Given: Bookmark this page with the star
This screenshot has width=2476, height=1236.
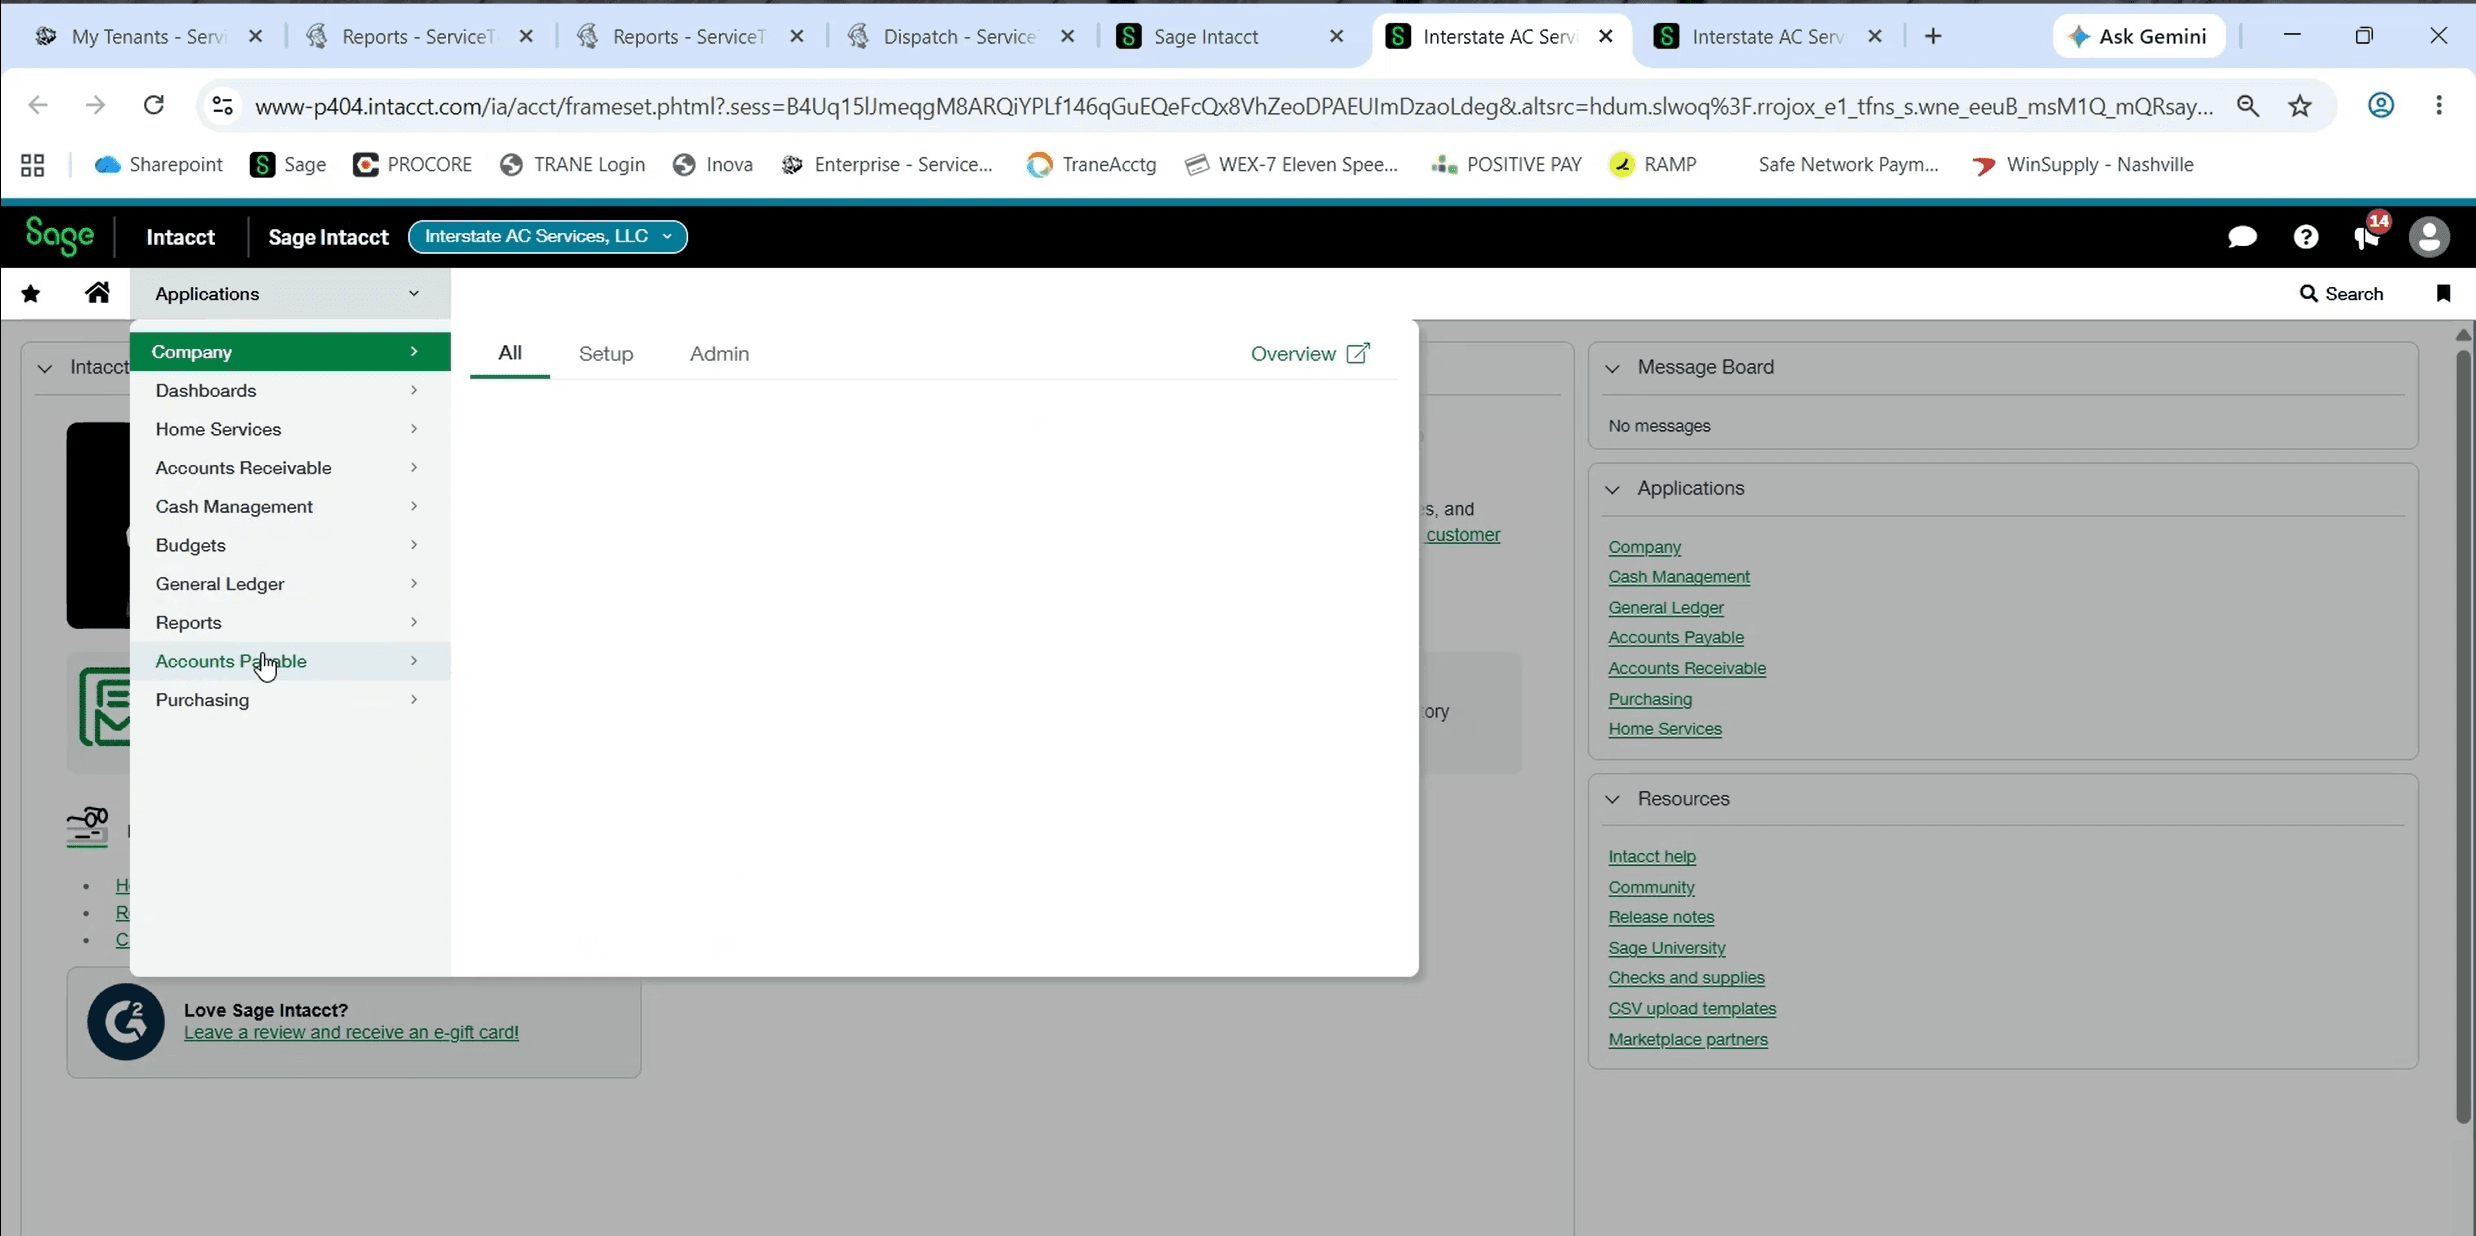Looking at the screenshot, I should (2300, 105).
